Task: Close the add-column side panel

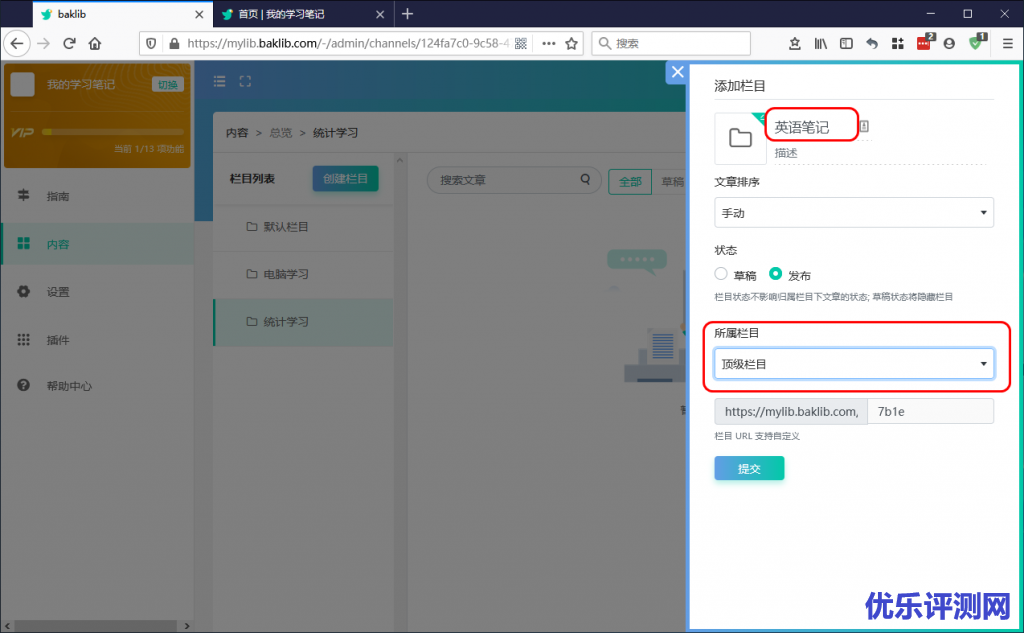Action: [677, 72]
